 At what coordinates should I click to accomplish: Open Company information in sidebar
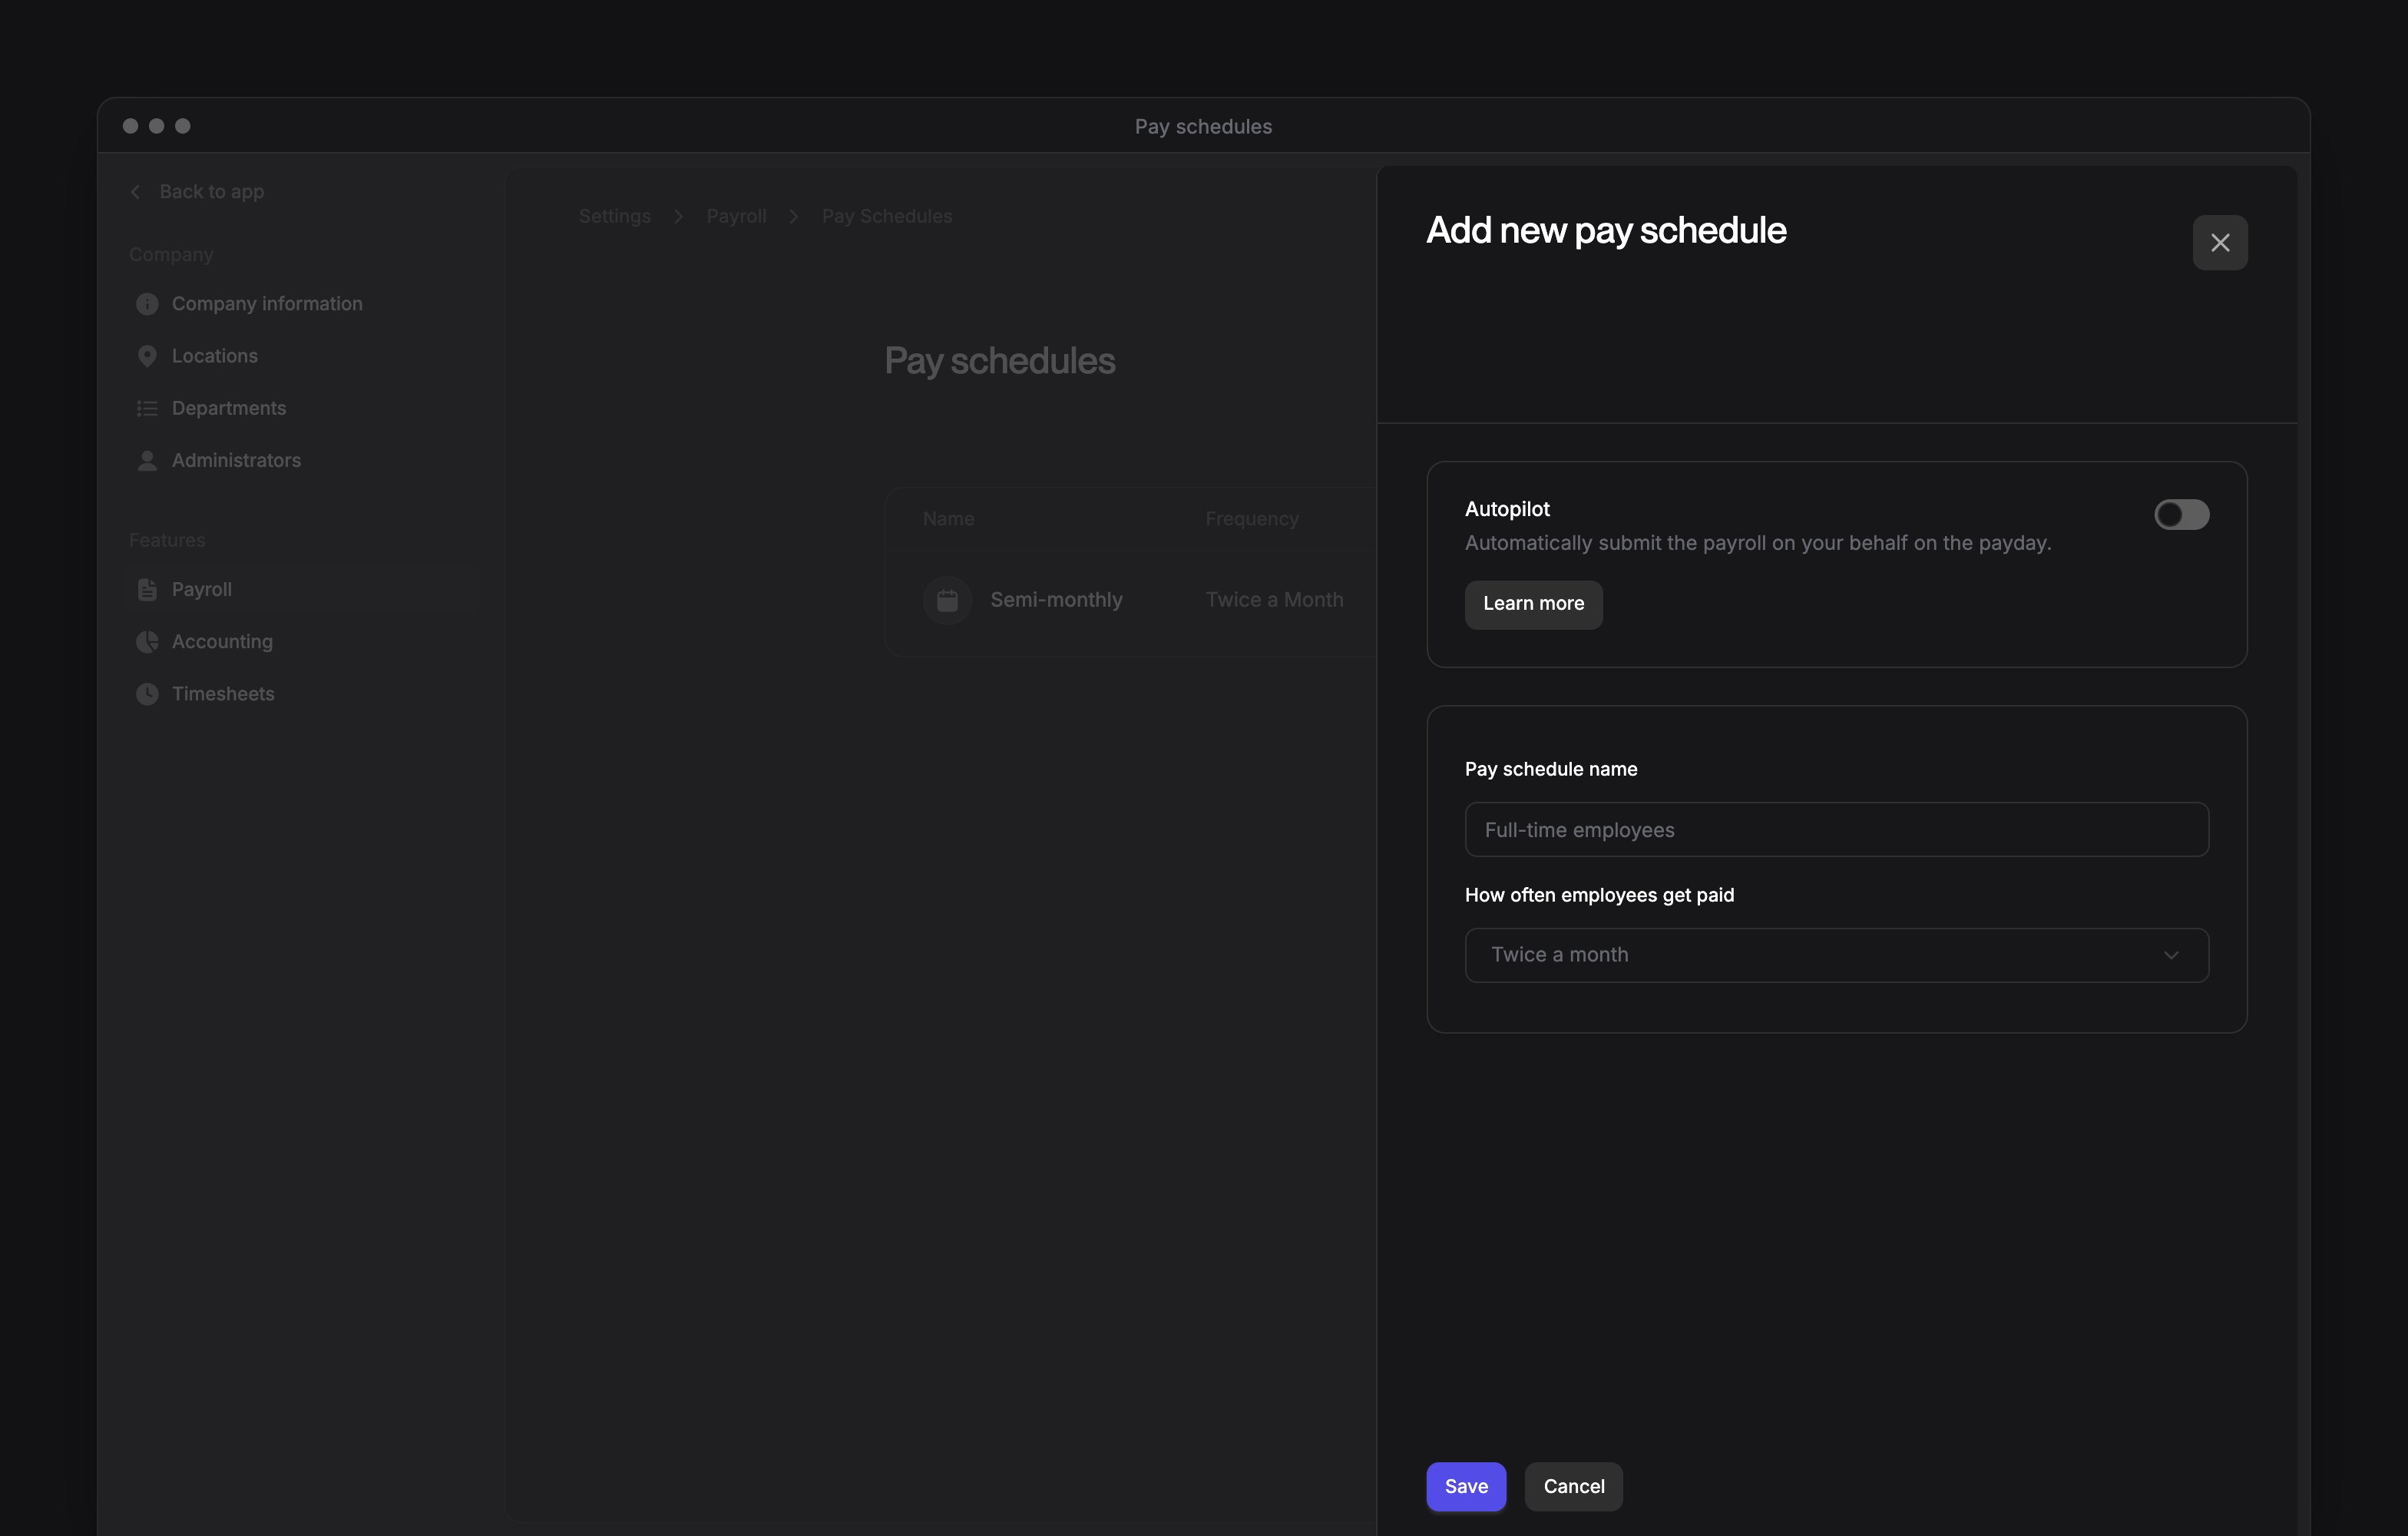pos(266,304)
